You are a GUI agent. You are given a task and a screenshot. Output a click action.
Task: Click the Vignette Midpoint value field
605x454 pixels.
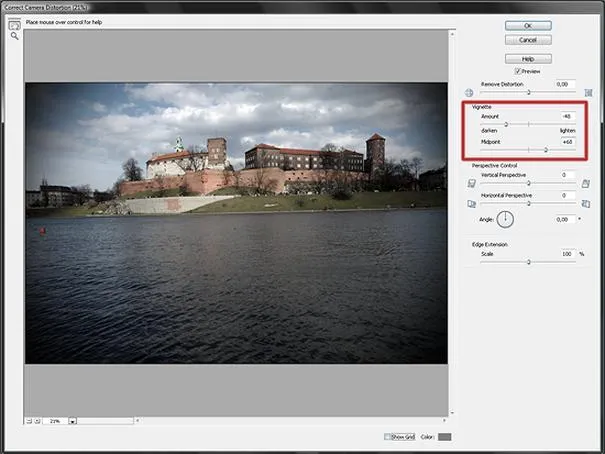click(566, 142)
